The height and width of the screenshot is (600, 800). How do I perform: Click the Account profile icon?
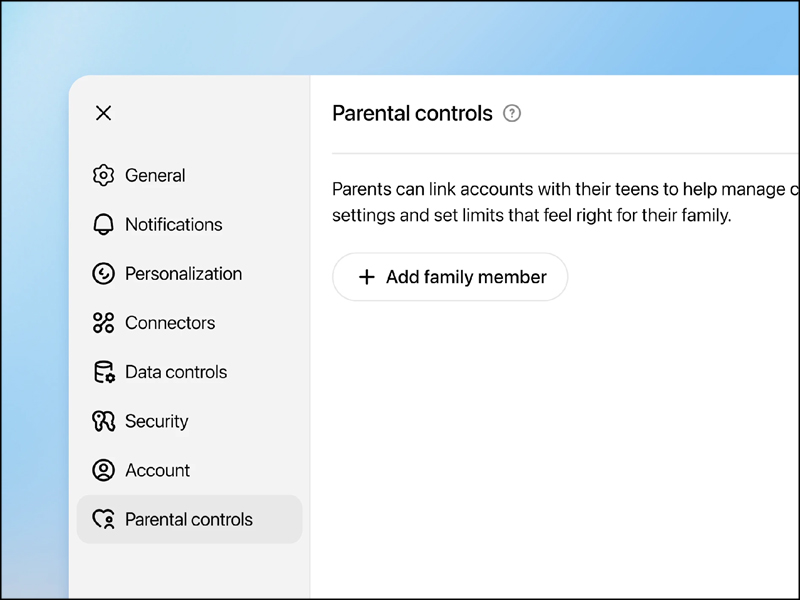(x=103, y=470)
